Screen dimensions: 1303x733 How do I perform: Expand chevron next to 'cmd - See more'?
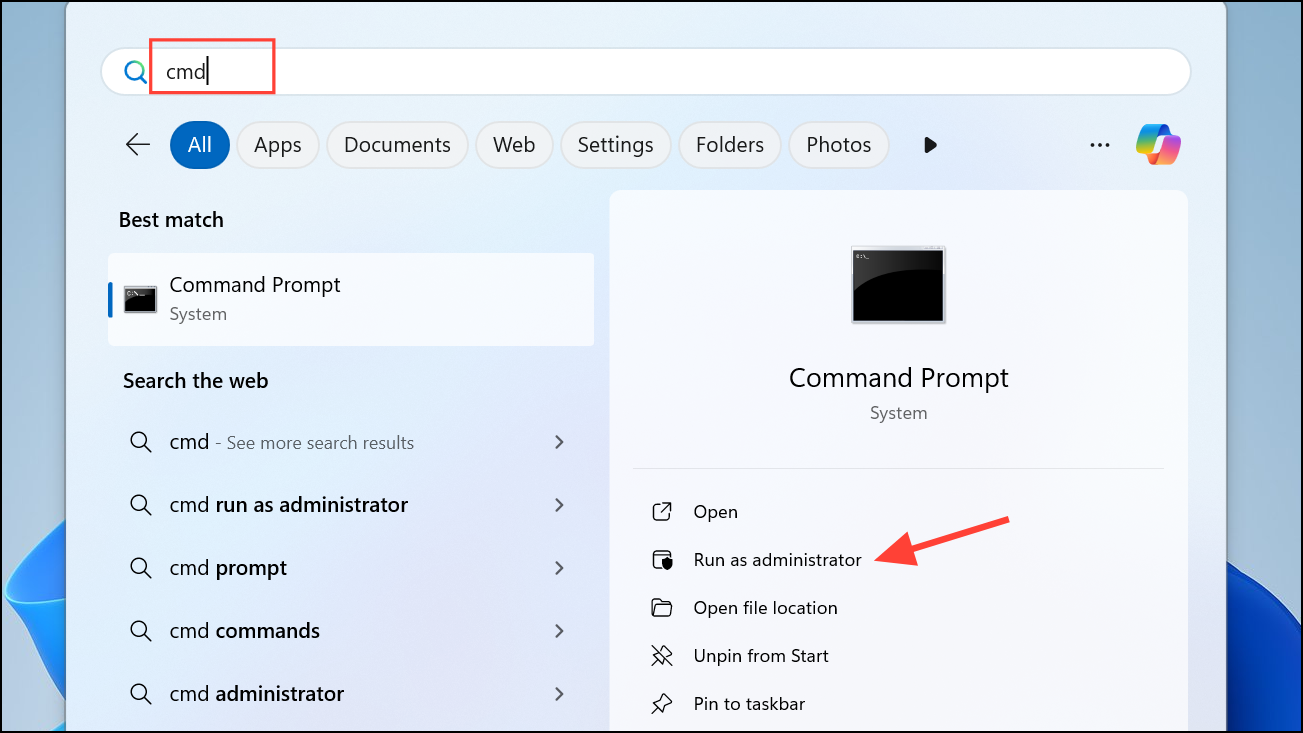(559, 442)
